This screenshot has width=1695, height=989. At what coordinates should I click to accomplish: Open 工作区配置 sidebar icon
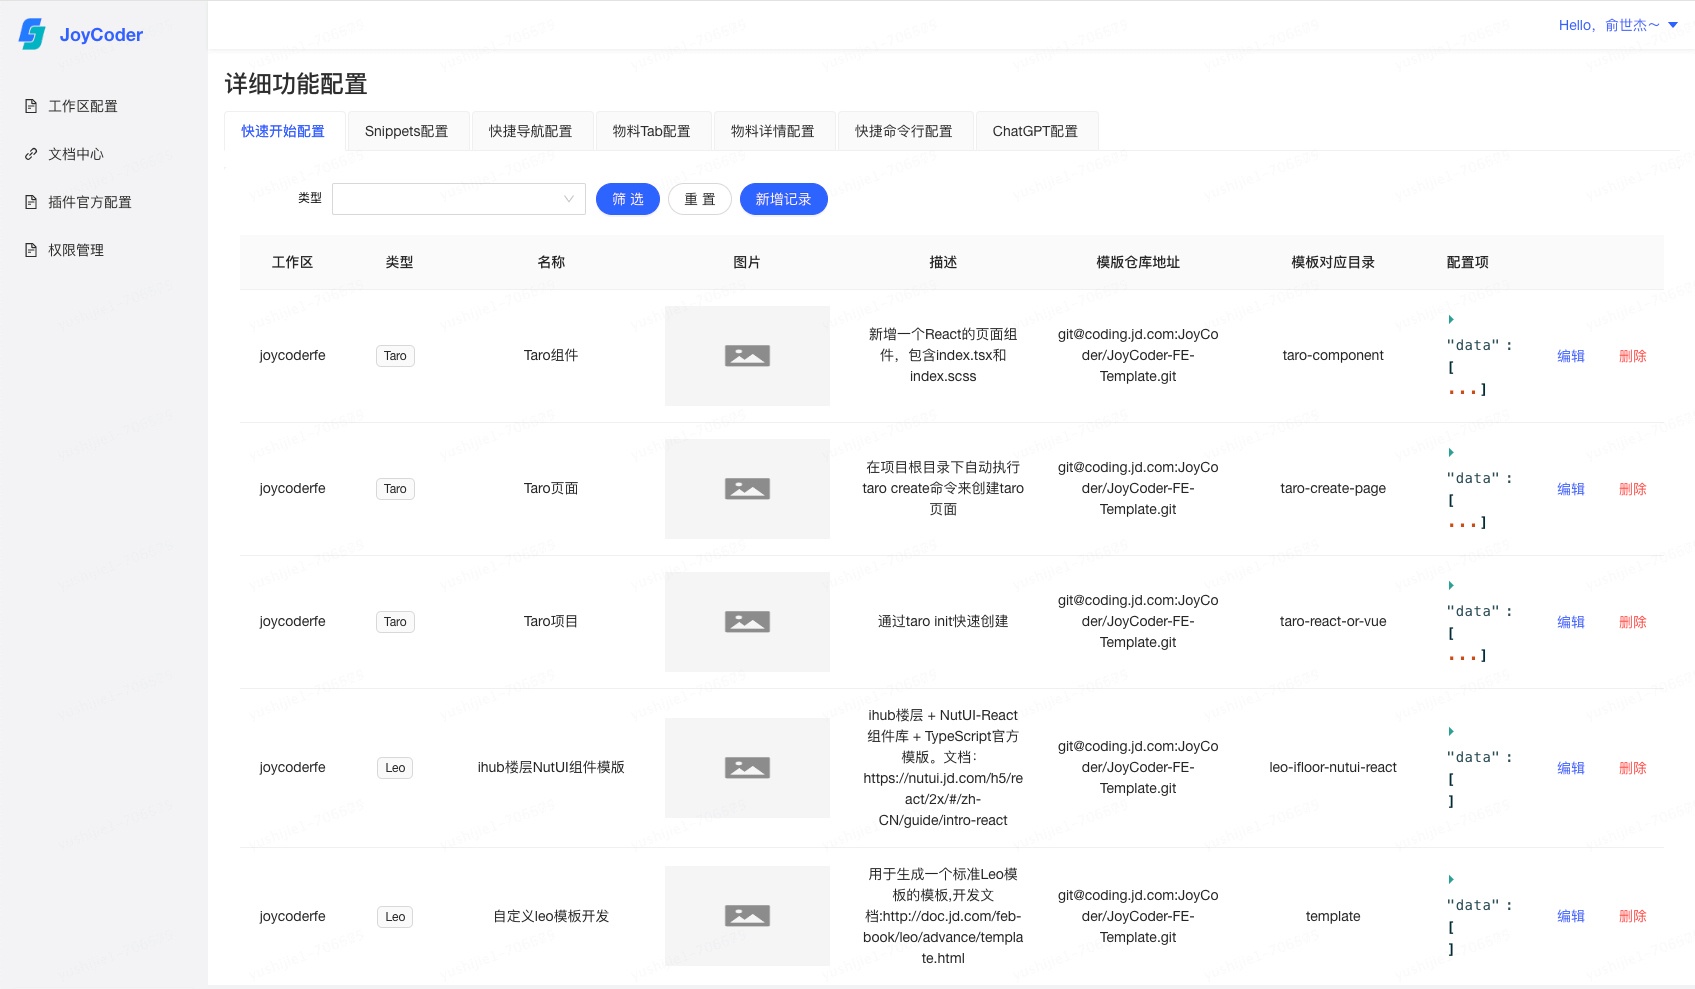[x=31, y=106]
